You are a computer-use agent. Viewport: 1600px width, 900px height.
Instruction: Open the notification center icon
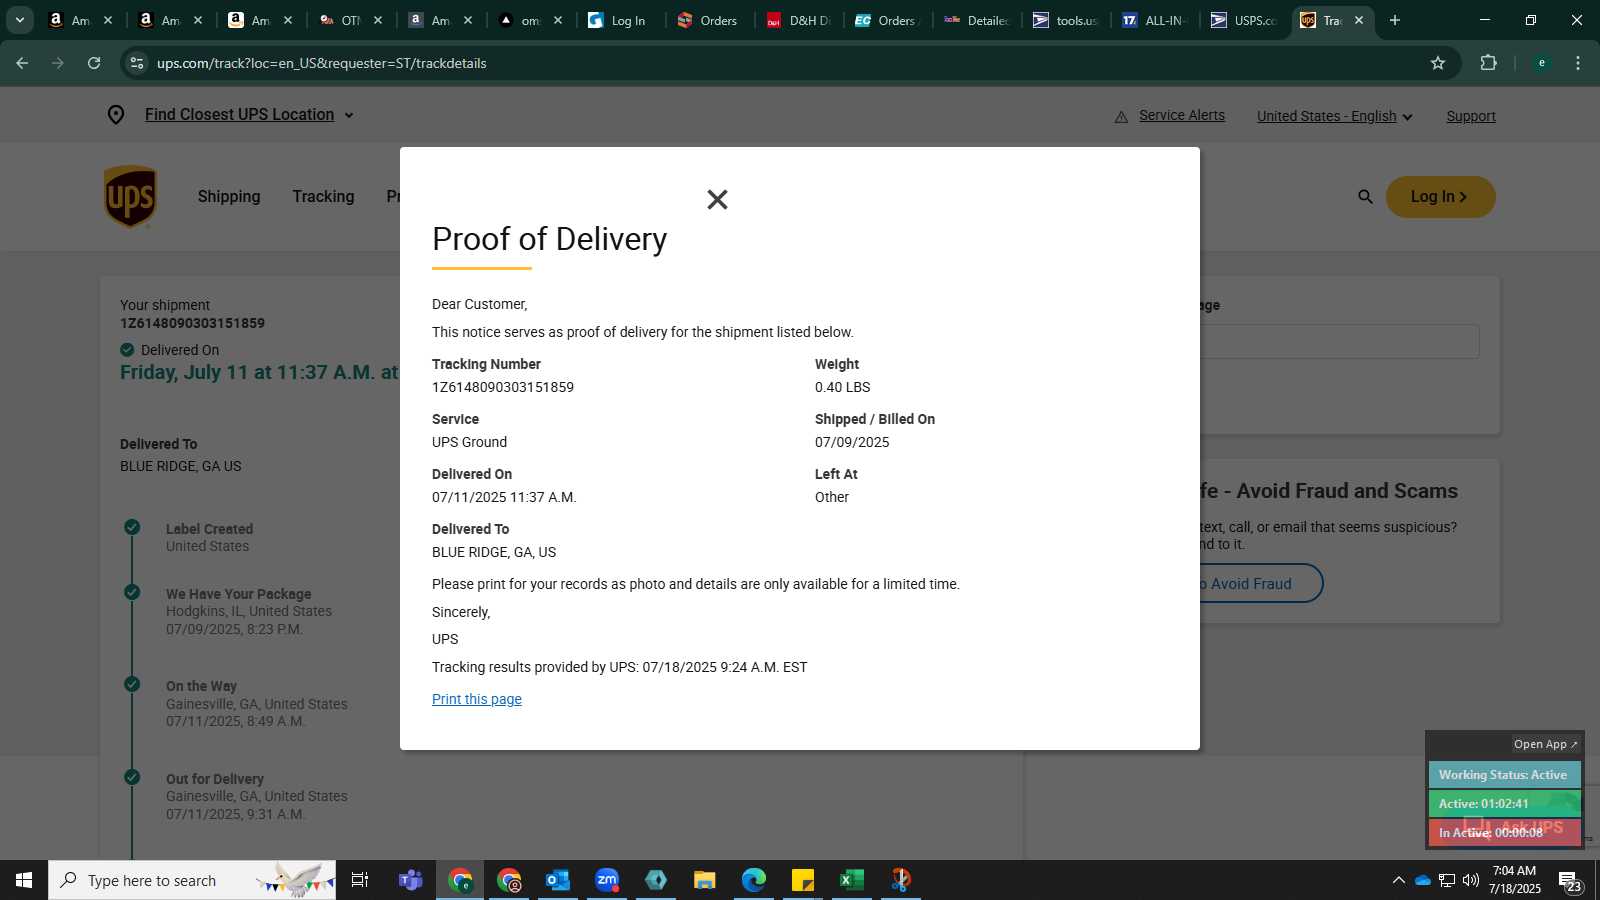click(x=1570, y=881)
